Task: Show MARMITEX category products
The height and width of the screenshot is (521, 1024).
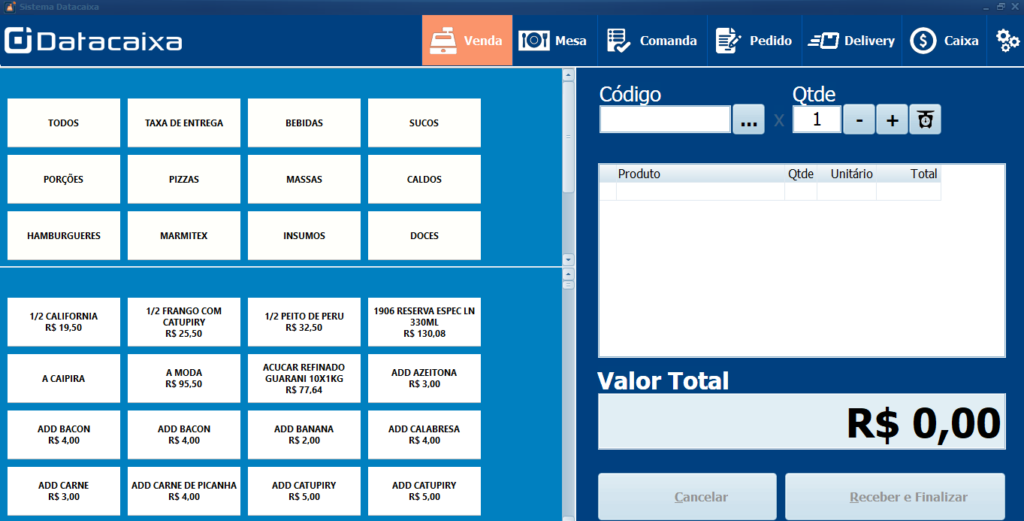Action: click(x=184, y=236)
